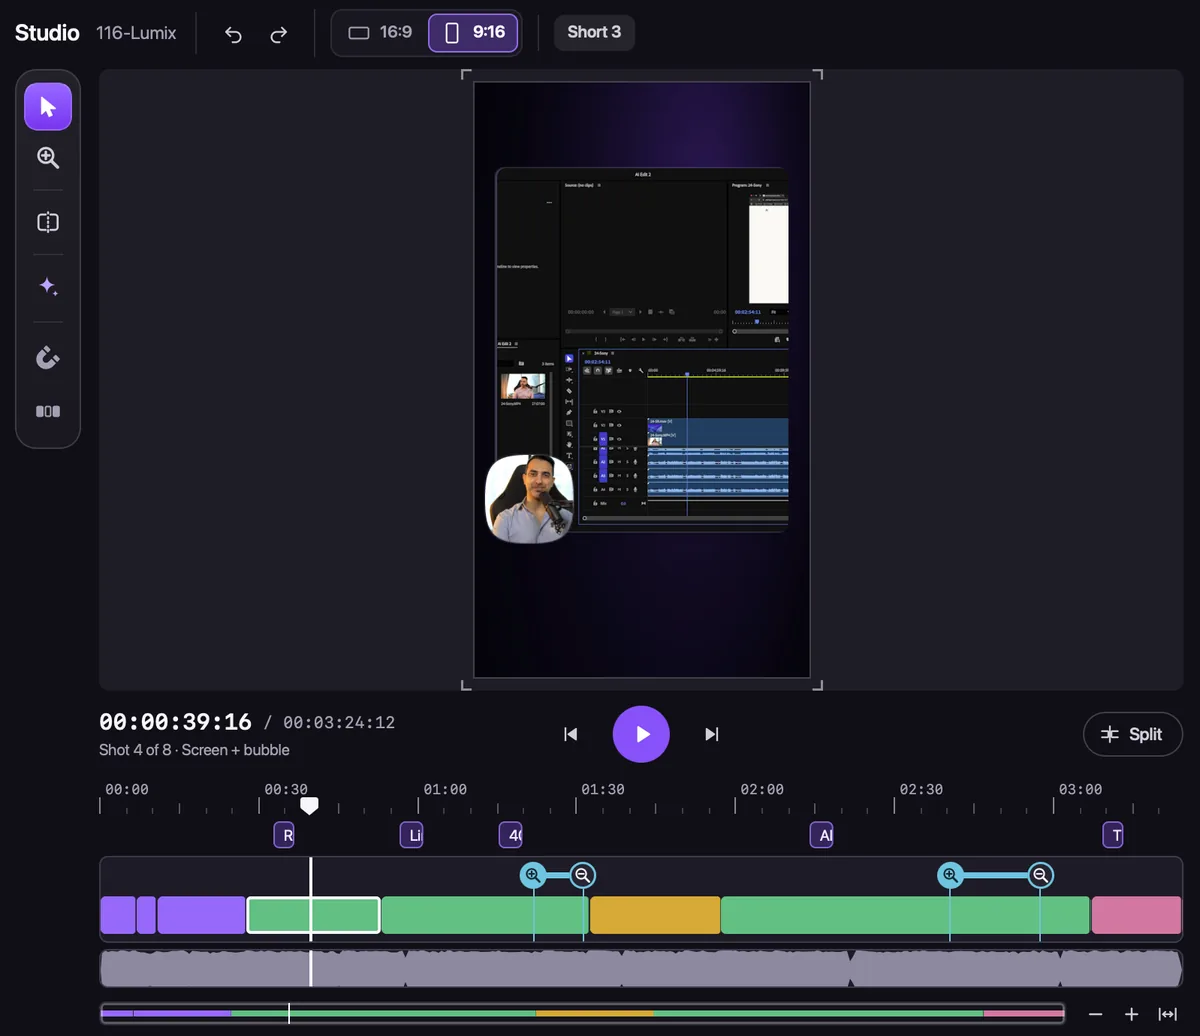Click the 02:30 mark on the ruler

tap(921, 790)
